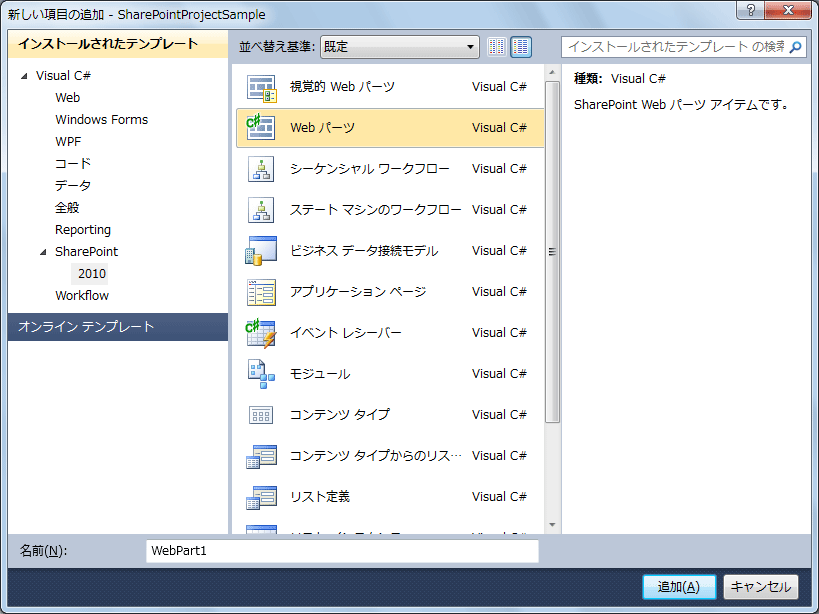Screen dimensions: 819x614
Task: Click the コンテンツ タイプからのリス… icon
Action: pyautogui.click(x=261, y=456)
